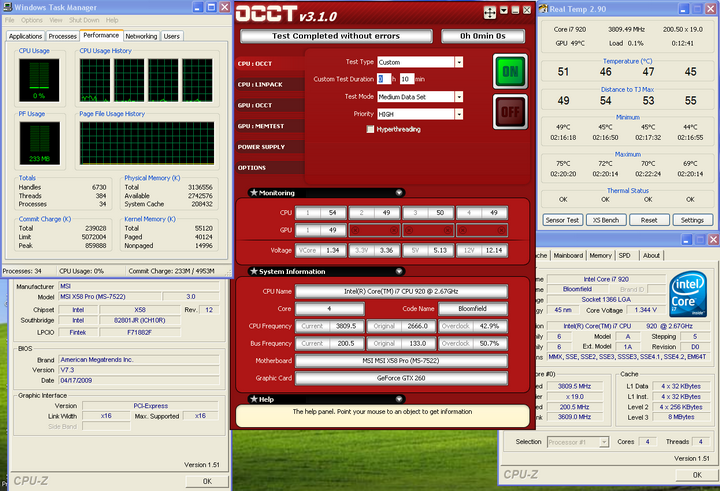Click the OCCT move window crosshair icon
720x491 pixels.
(x=489, y=12)
